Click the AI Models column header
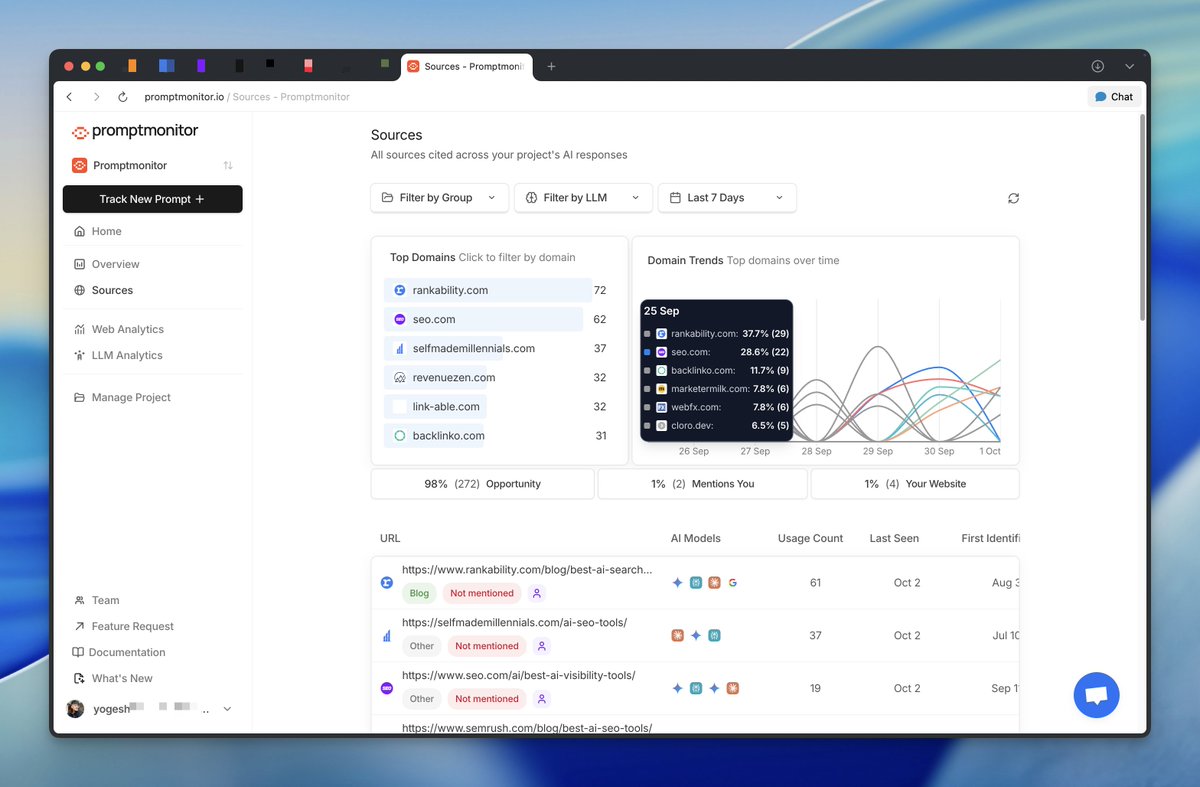This screenshot has width=1200, height=787. [696, 538]
